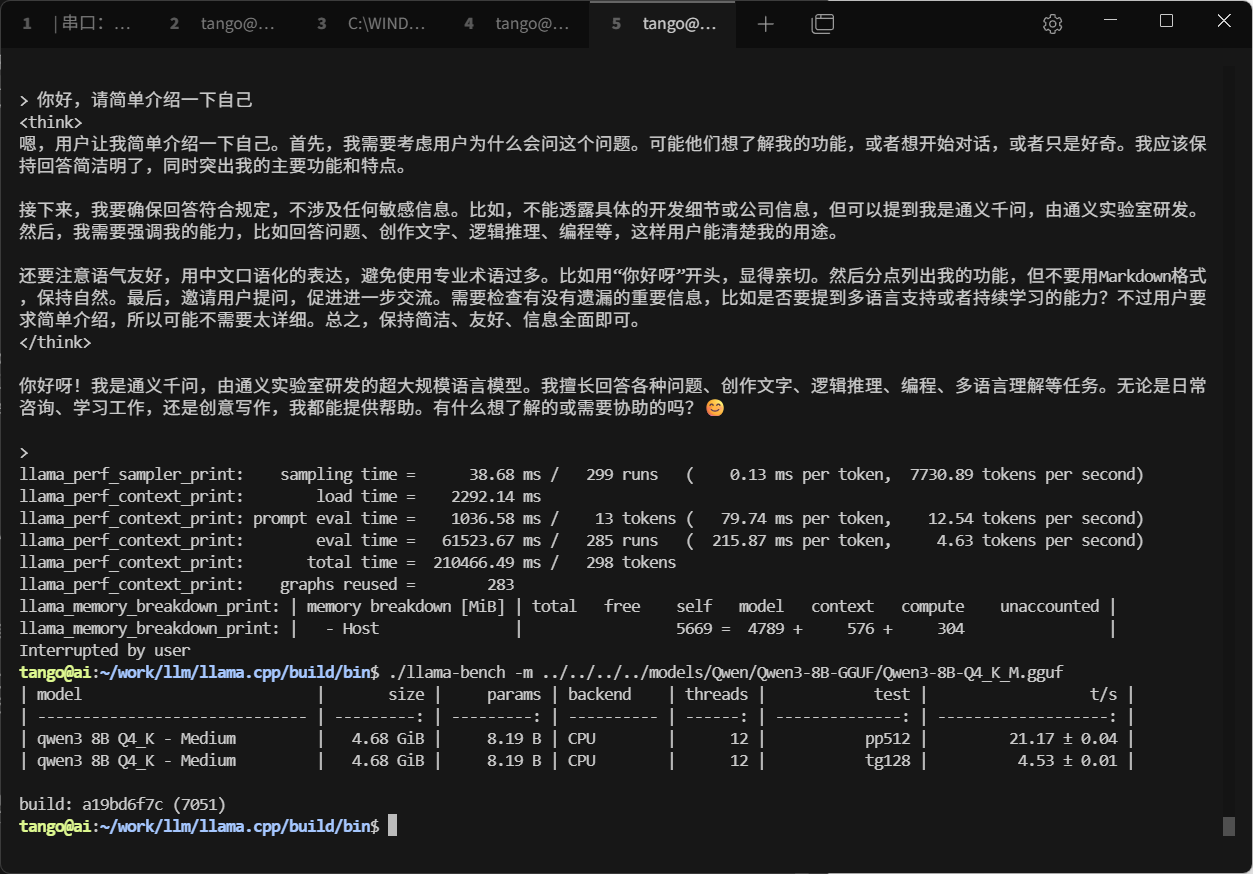Click the '- Host' memory breakdown row label
Screen dimensions: 1253x874
point(353,628)
